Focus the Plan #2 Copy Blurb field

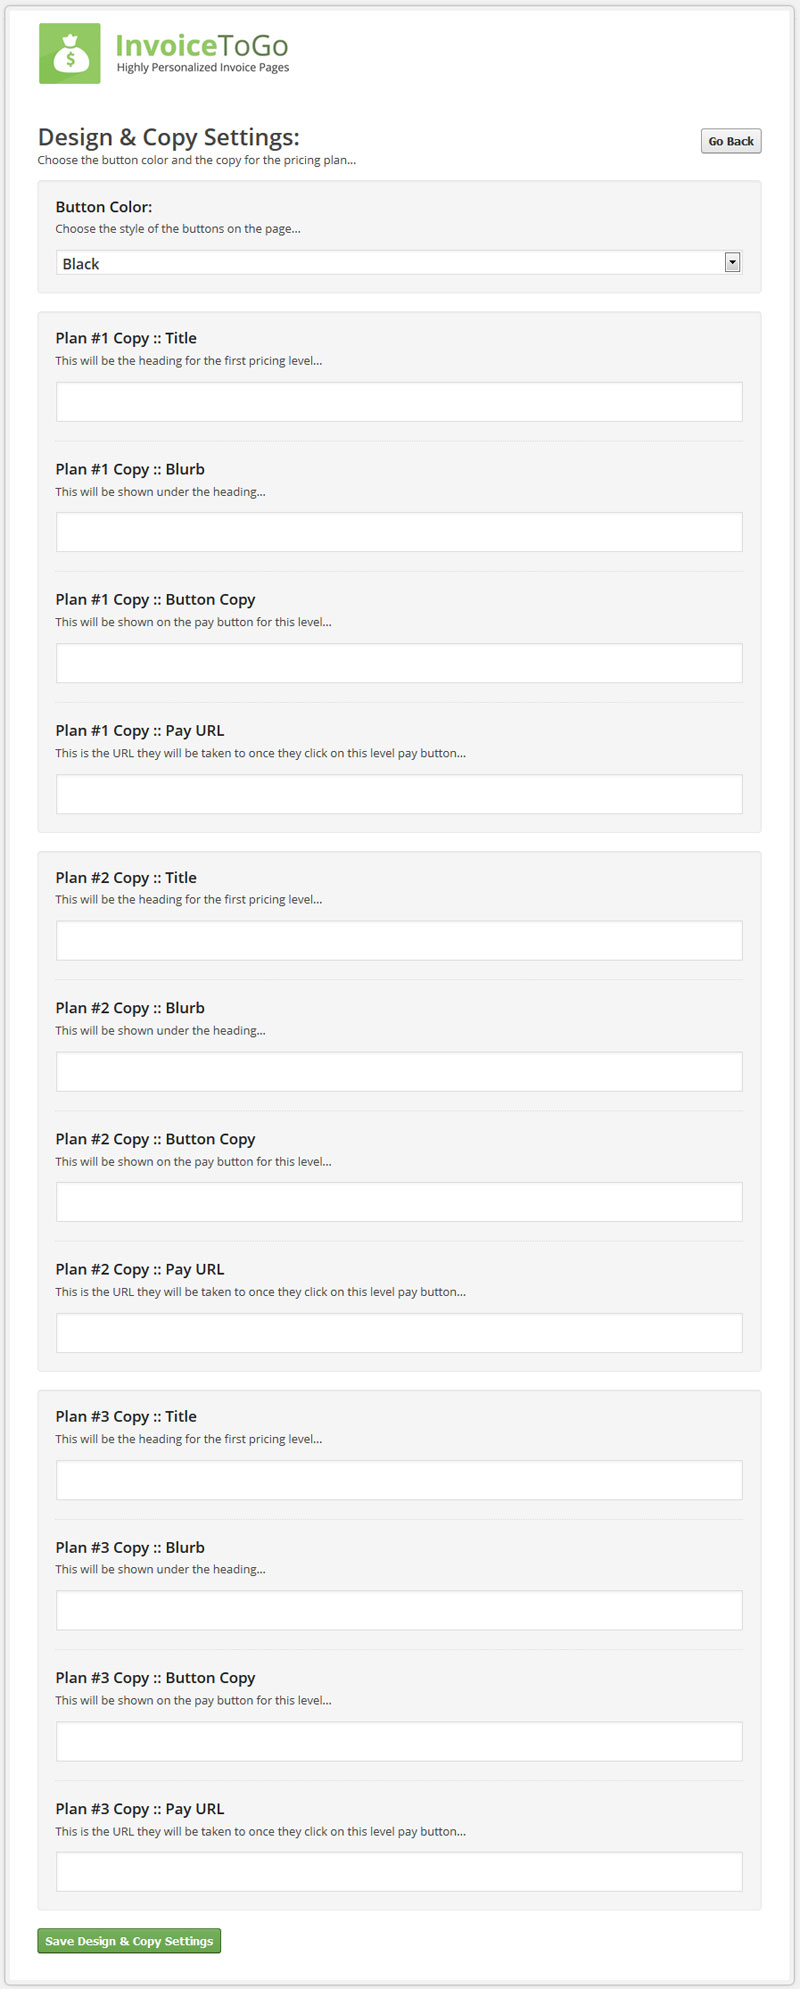pyautogui.click(x=399, y=1071)
